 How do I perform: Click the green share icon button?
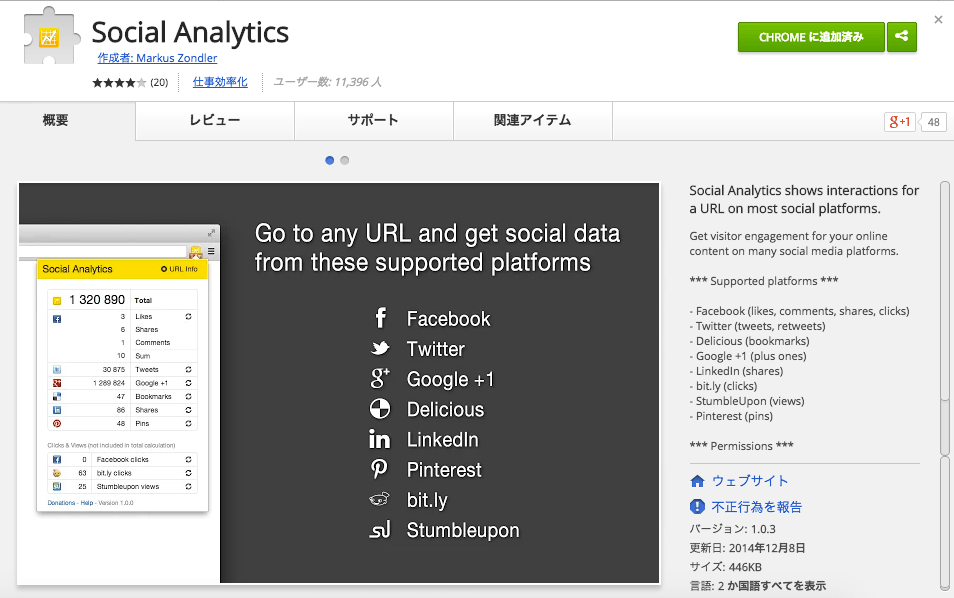(x=902, y=37)
